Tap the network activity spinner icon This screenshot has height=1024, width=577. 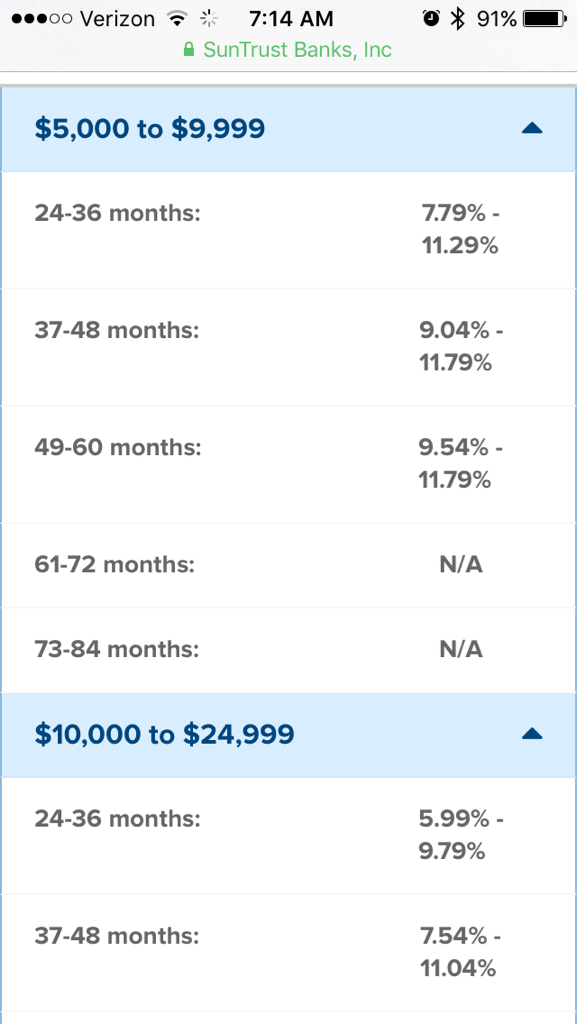point(208,20)
